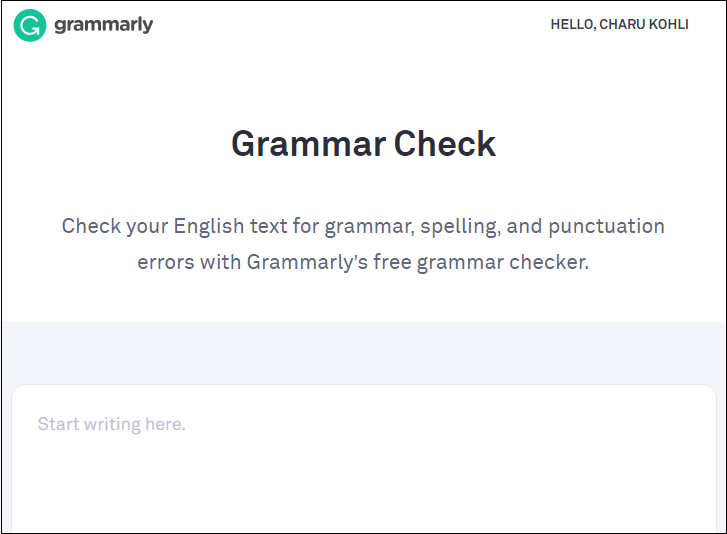Viewport: 727px width, 534px height.
Task: Open the HELLO, CHARU KOHLI account menu
Action: [619, 24]
